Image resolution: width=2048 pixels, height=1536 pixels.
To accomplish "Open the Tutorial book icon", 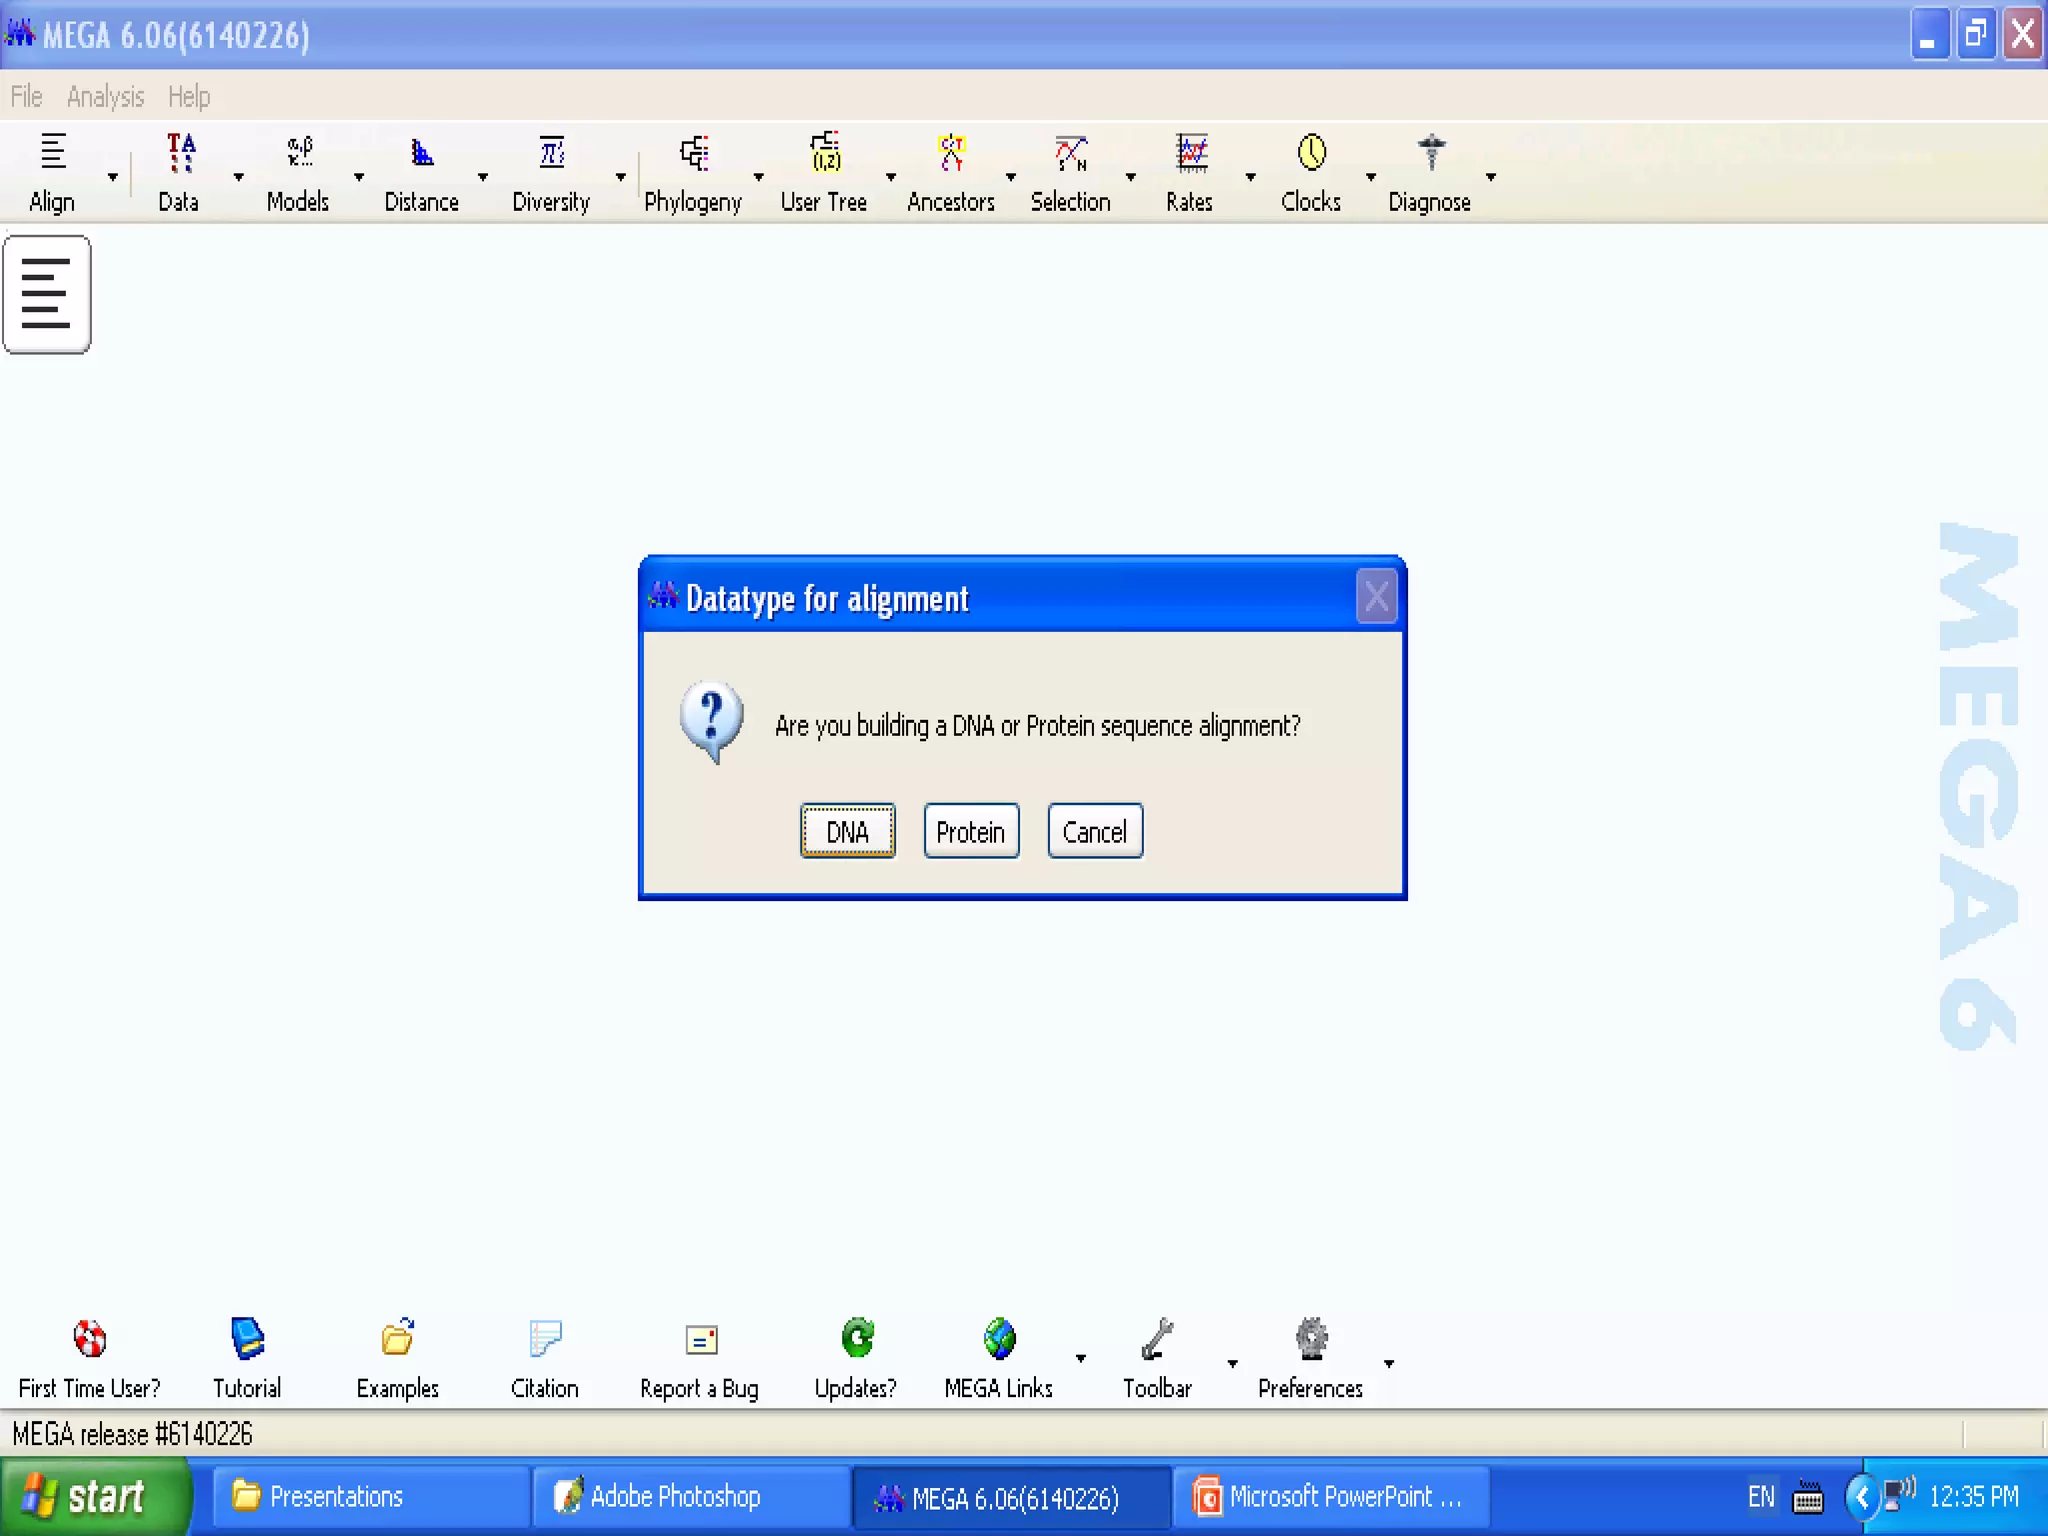I will tap(247, 1339).
